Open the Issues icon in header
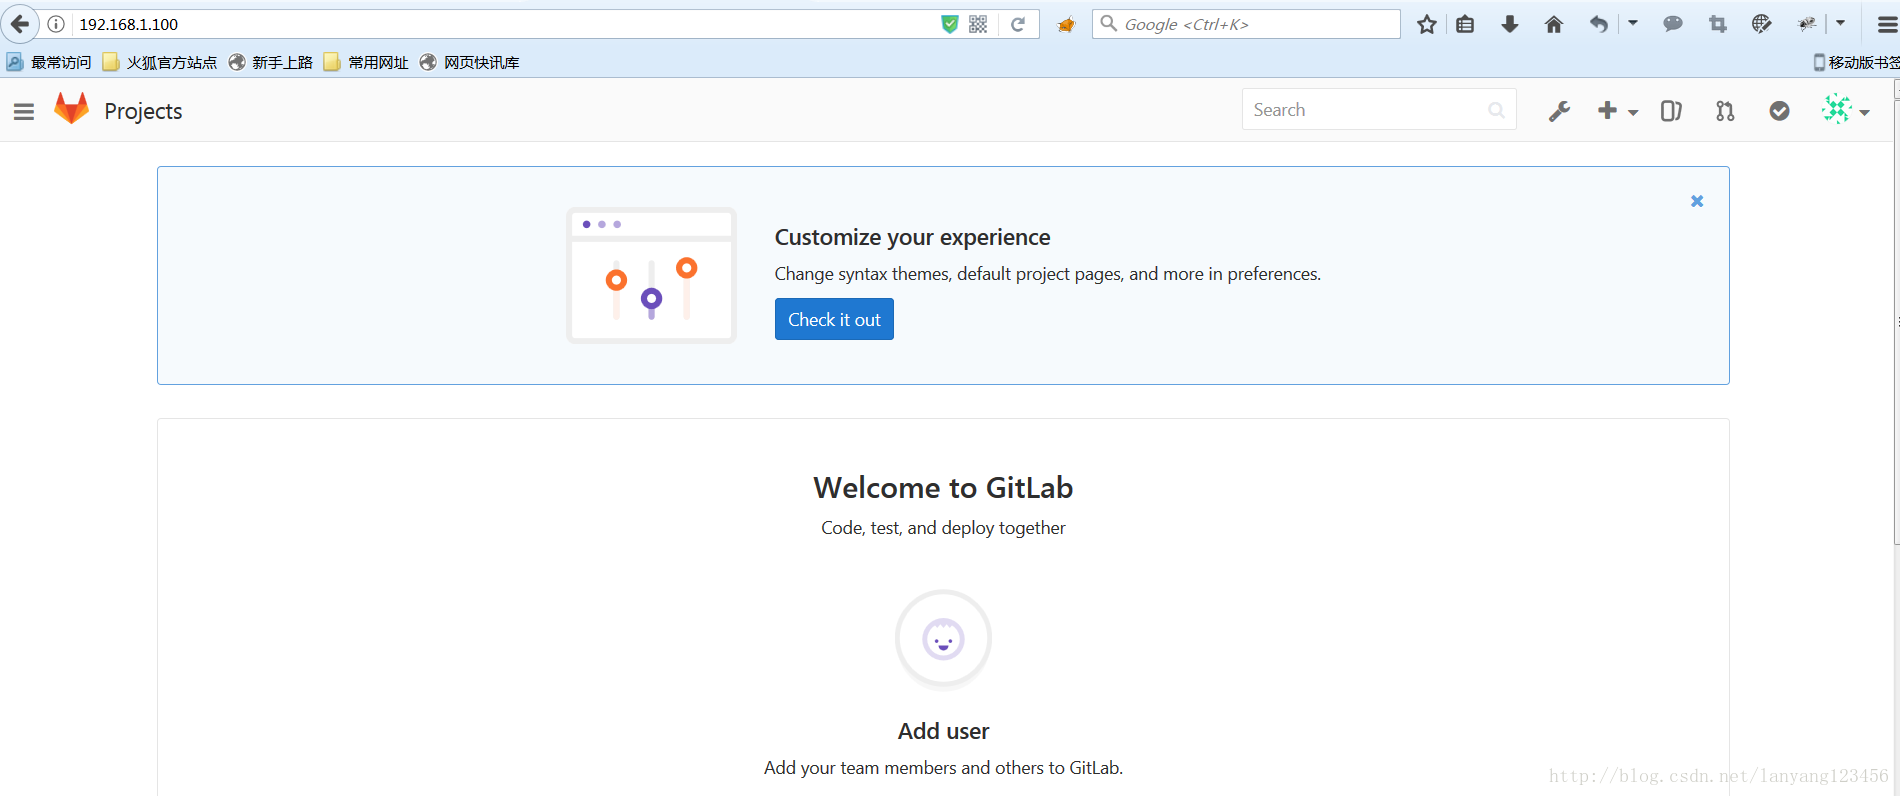The height and width of the screenshot is (796, 1900). (x=1671, y=111)
